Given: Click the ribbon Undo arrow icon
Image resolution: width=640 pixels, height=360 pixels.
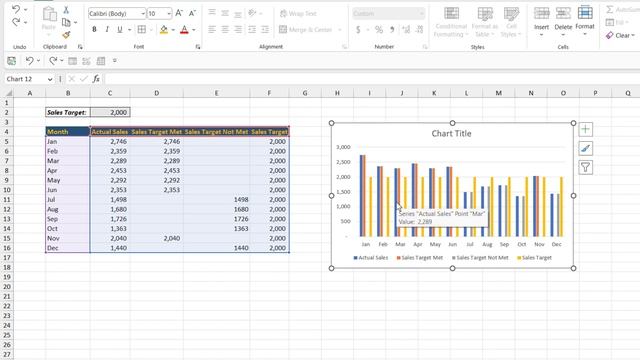Looking at the screenshot, I should click(16, 9).
